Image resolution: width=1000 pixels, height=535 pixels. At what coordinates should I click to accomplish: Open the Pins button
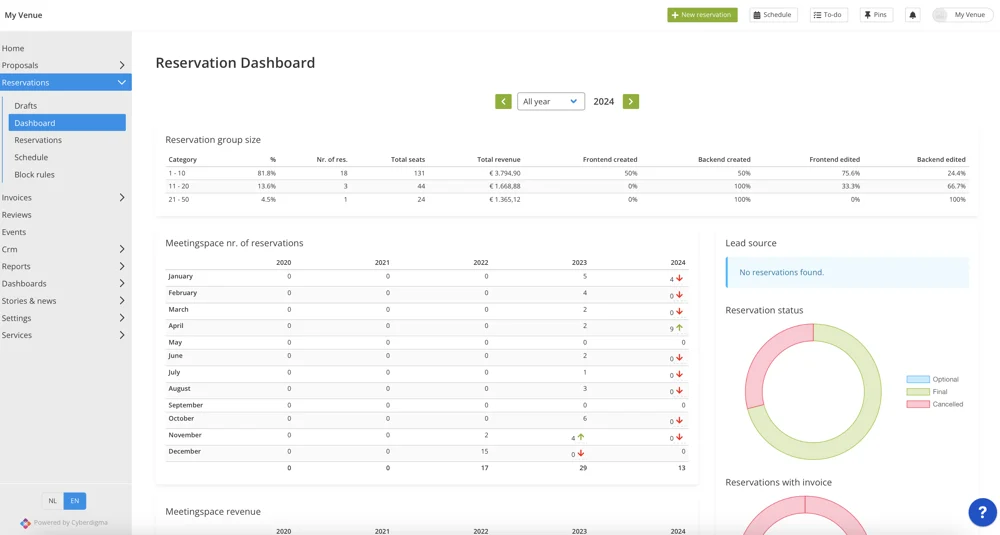876,15
